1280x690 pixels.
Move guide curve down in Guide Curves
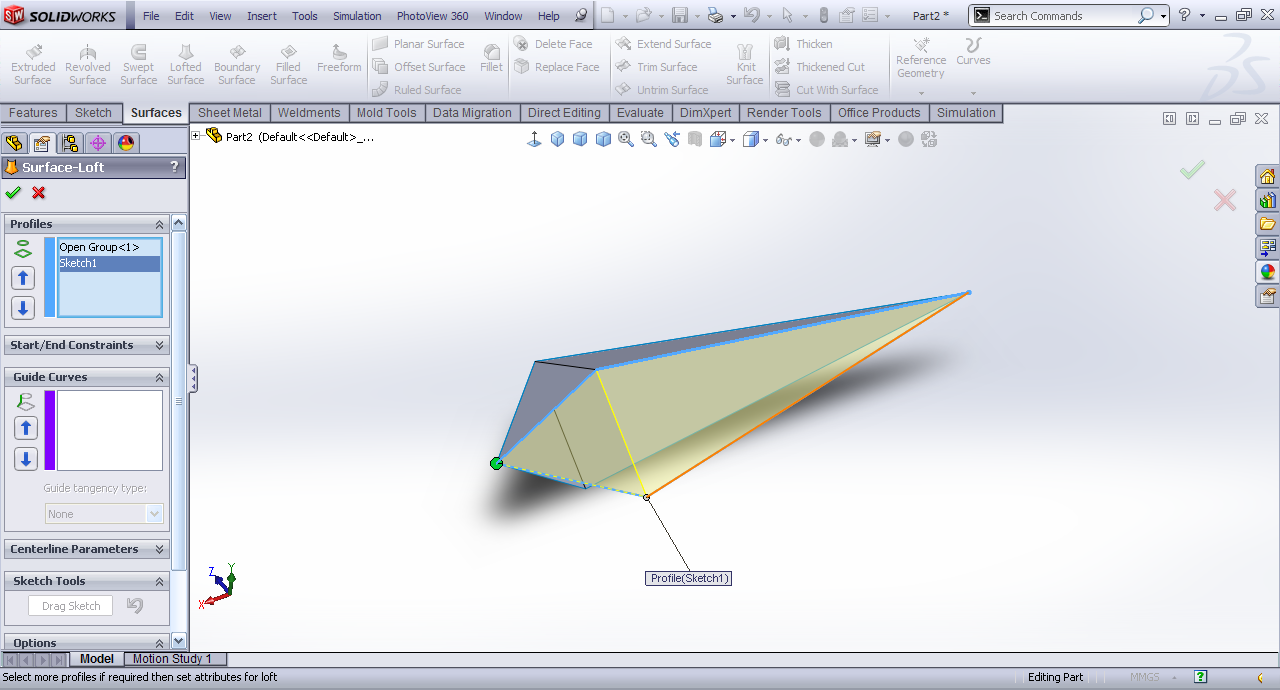25,459
